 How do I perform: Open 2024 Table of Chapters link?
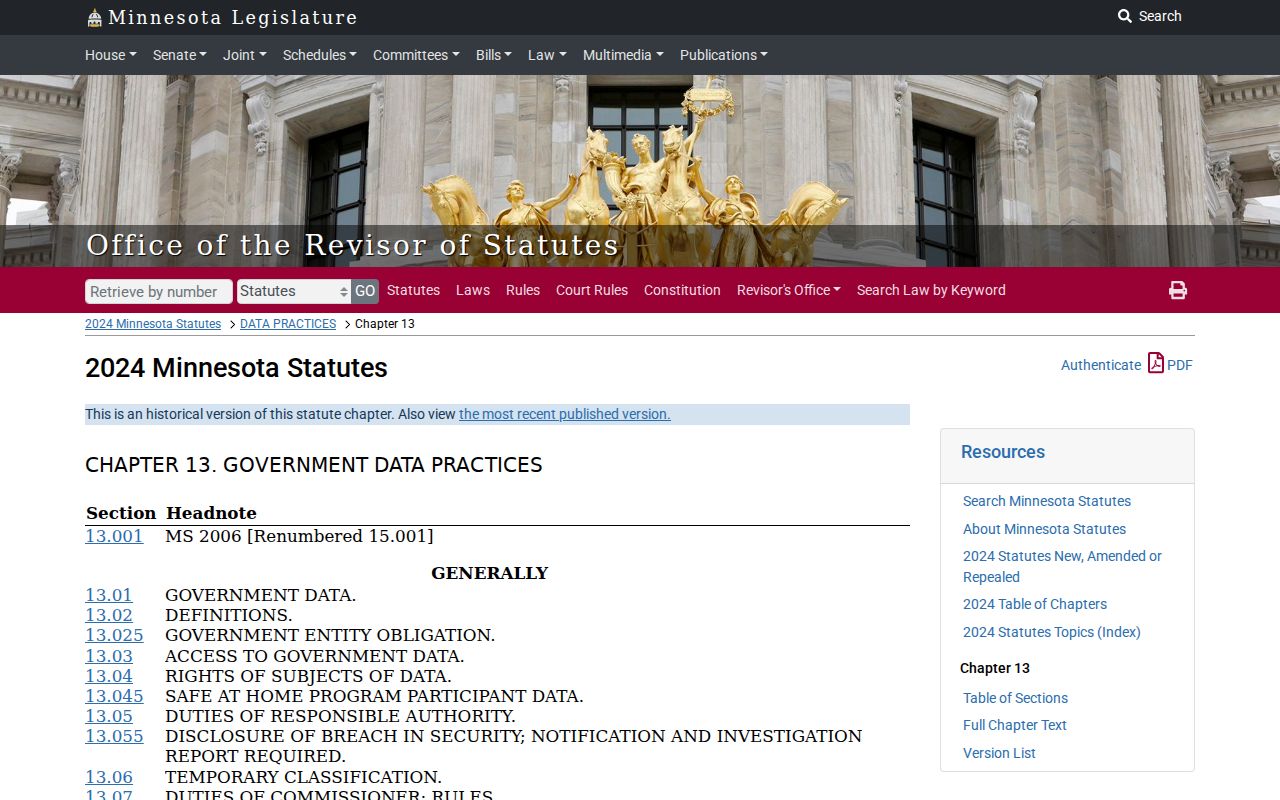point(1035,604)
